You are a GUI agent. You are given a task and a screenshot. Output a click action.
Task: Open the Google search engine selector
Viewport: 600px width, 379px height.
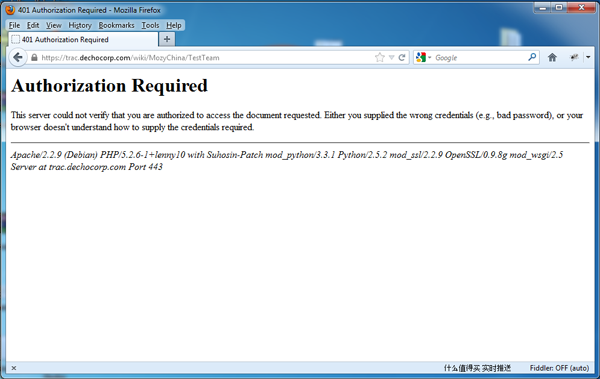pyautogui.click(x=423, y=57)
